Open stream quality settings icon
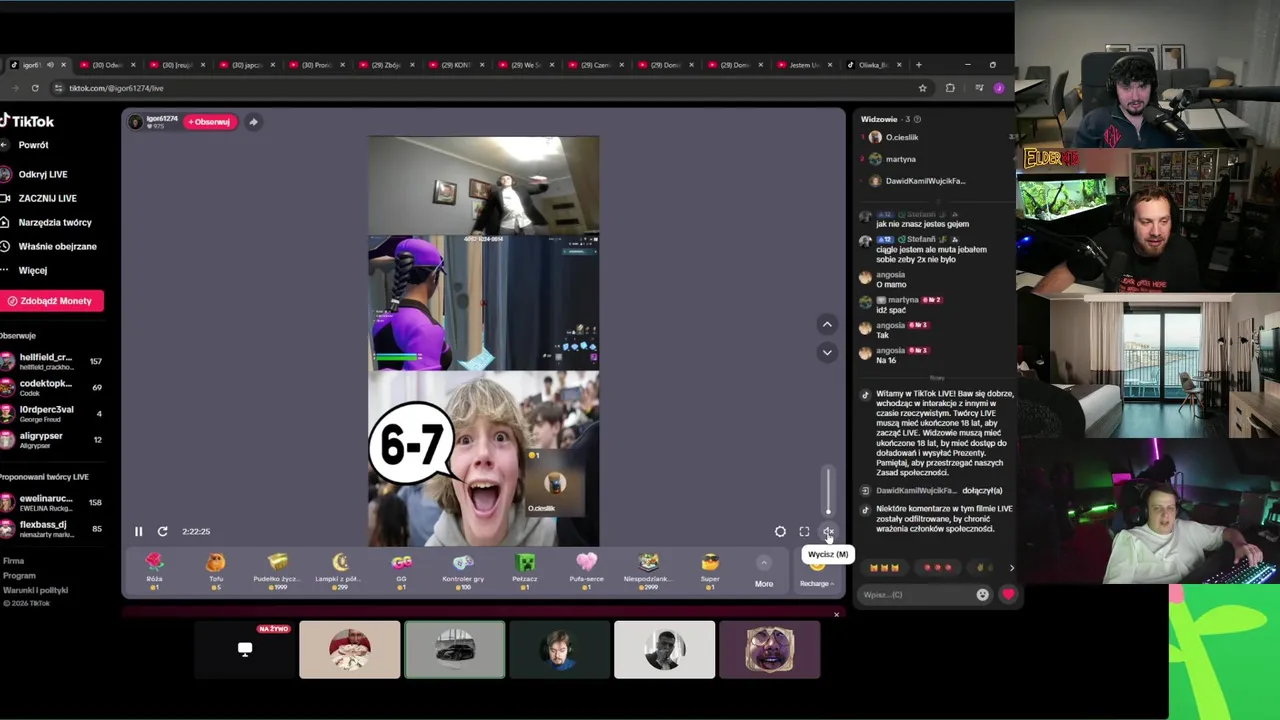The image size is (1280, 720). 780,532
